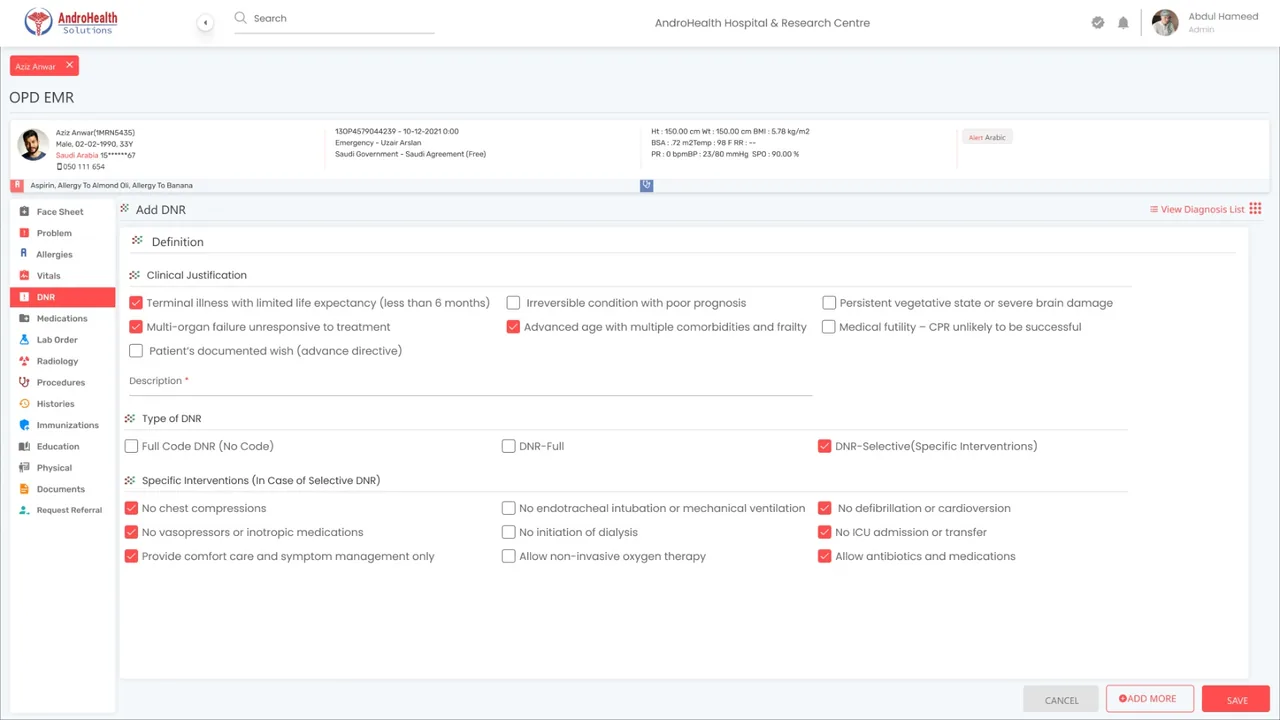This screenshot has height=720, width=1280.
Task: Click the red allergy icon beside Aspirin
Action: coord(17,185)
